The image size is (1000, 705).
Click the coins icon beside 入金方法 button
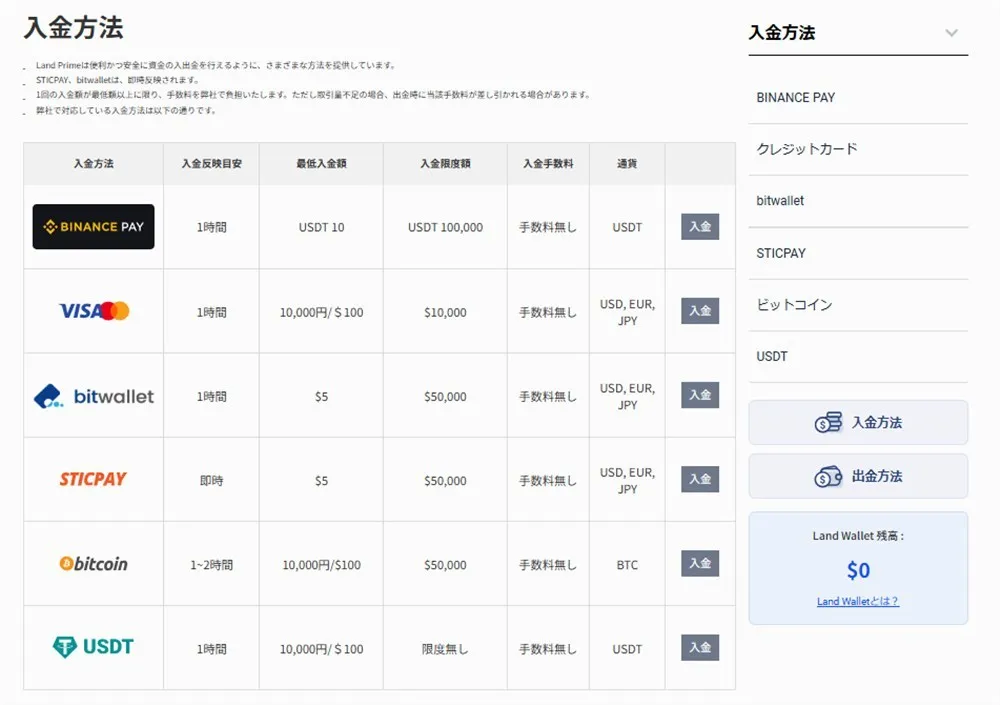pos(828,422)
